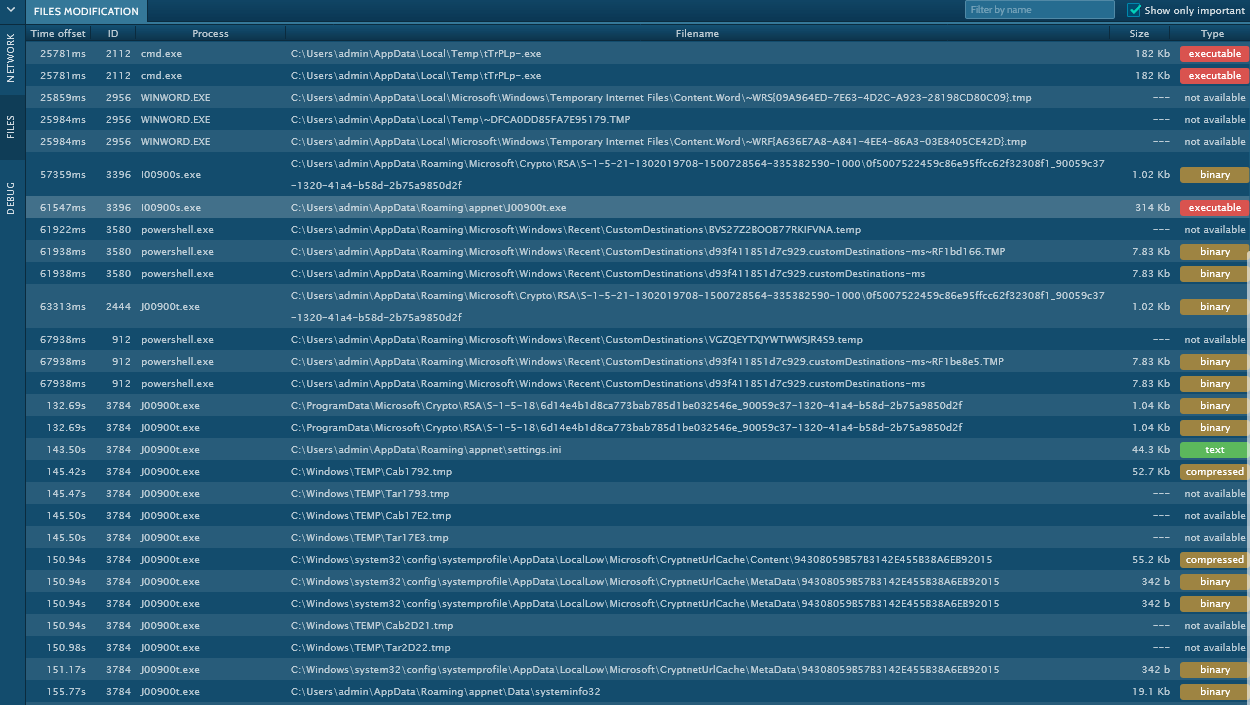Select the ~WRF{A636E7A8...}.tmp file path
Screen dimensions: 1250x705
click(x=658, y=142)
